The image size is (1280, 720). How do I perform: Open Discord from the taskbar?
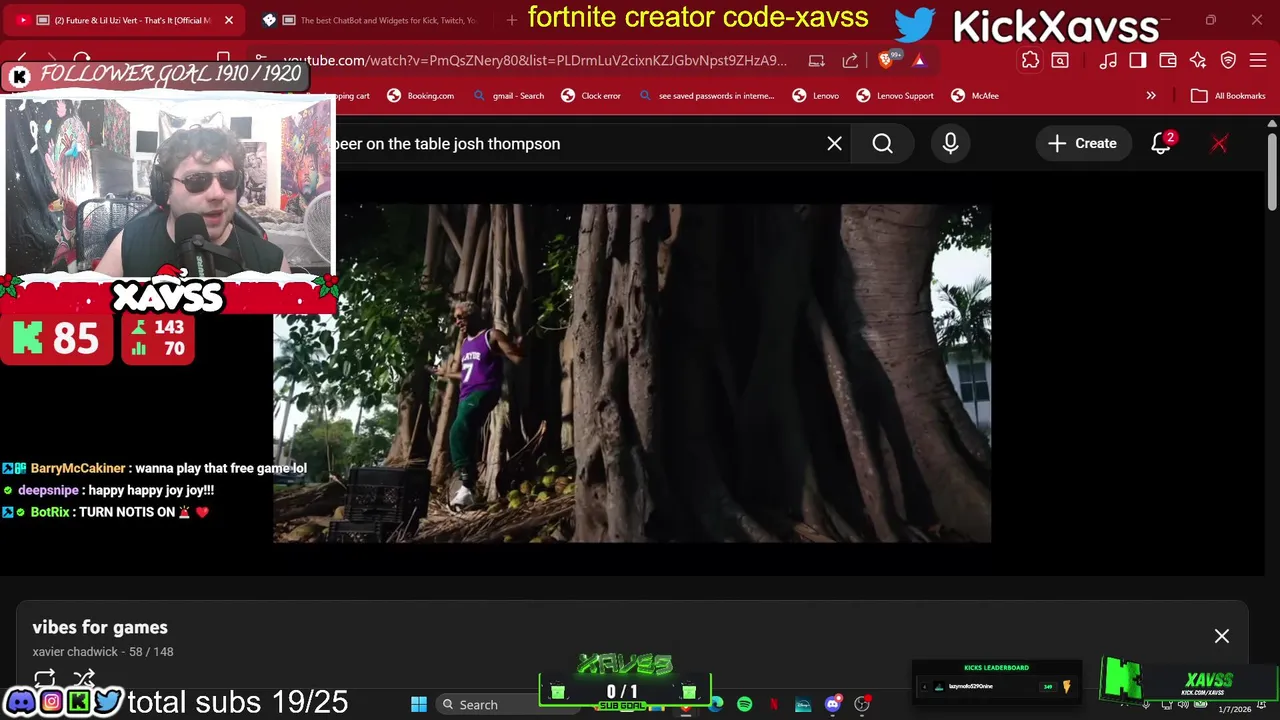point(832,704)
